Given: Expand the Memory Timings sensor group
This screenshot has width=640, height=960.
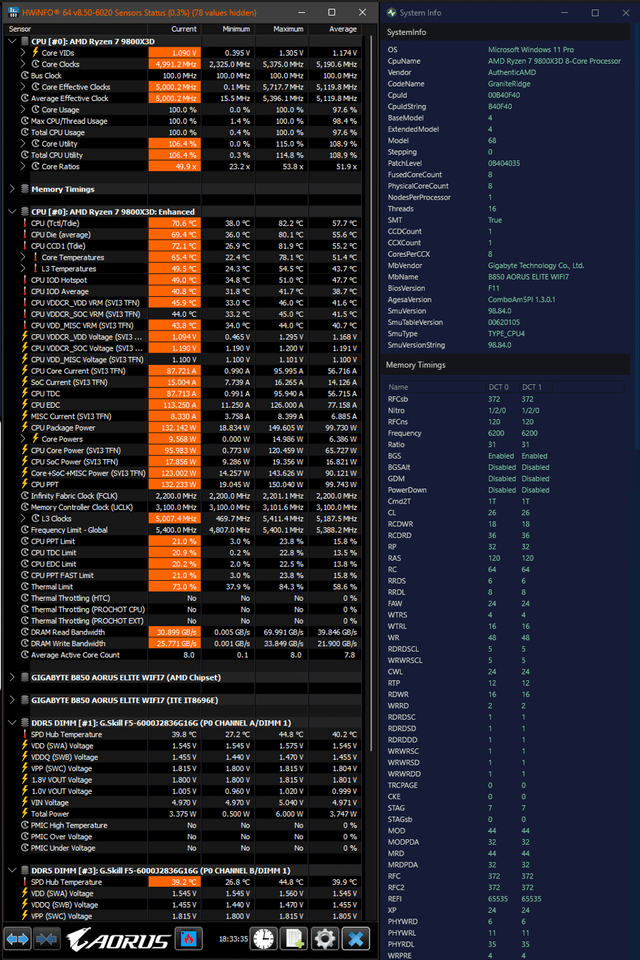Looking at the screenshot, I should pyautogui.click(x=12, y=189).
